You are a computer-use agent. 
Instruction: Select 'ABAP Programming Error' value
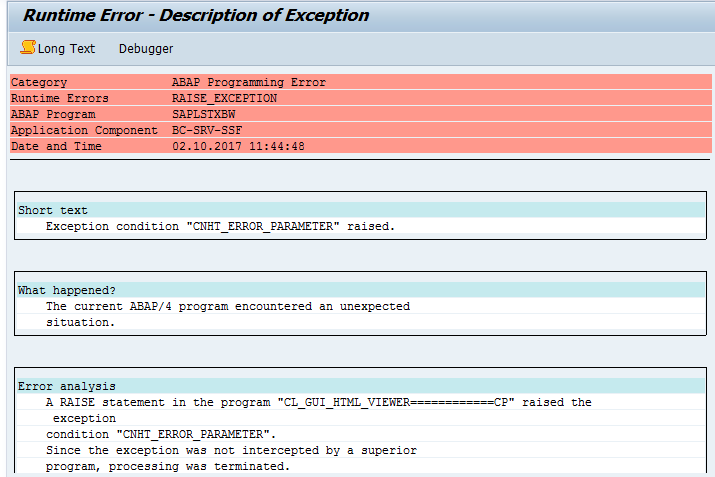pyautogui.click(x=249, y=82)
